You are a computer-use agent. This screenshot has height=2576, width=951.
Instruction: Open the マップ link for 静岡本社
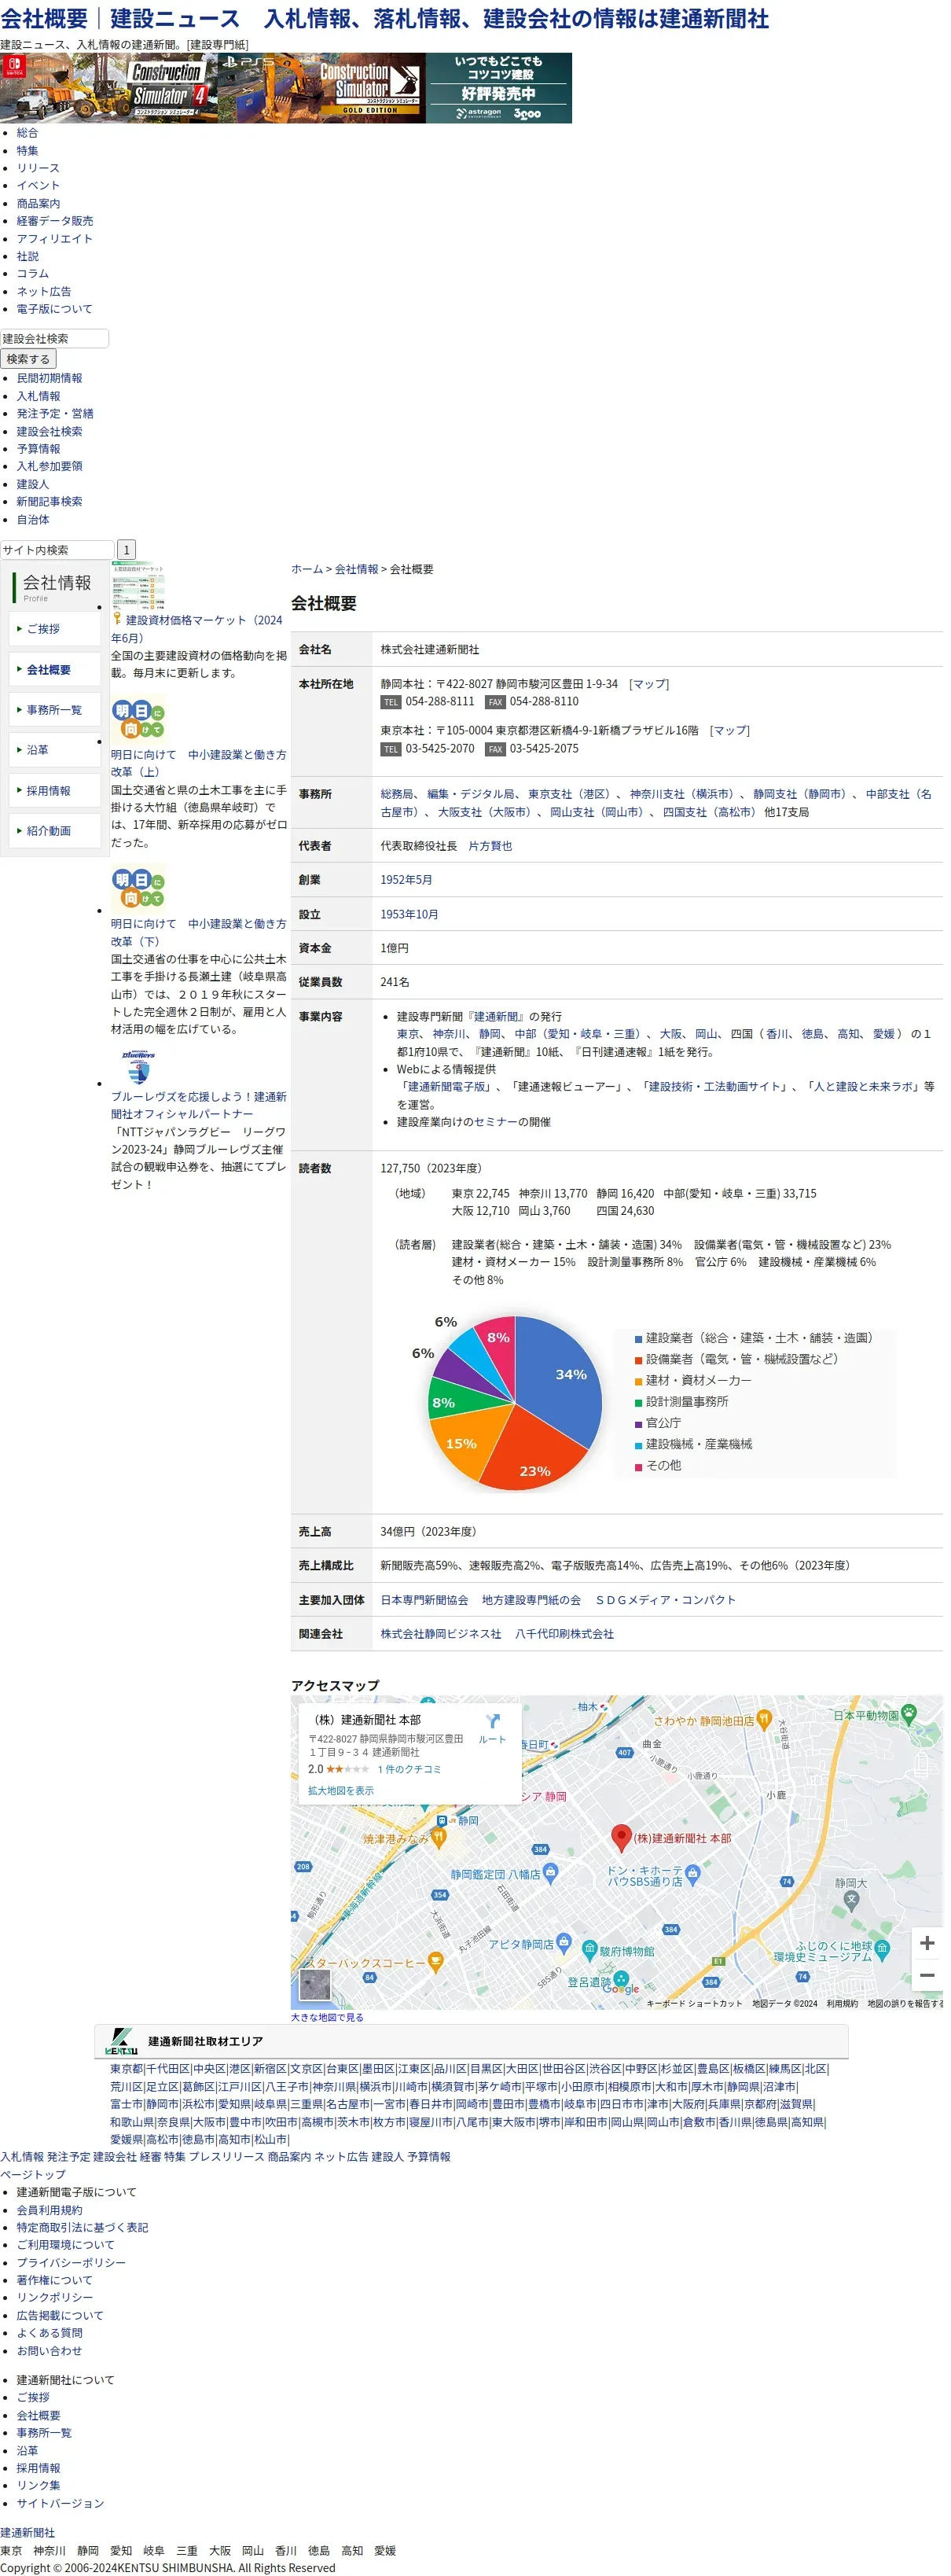click(x=649, y=684)
